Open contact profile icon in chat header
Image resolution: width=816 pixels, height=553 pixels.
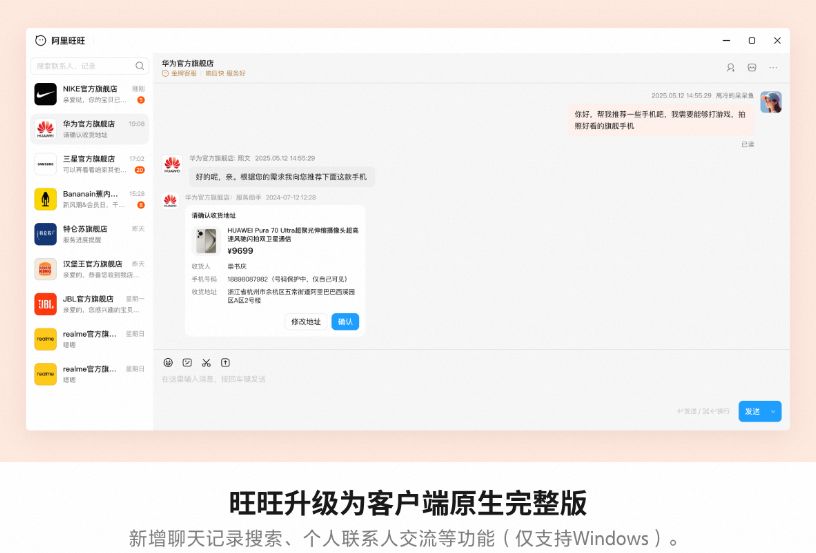[x=731, y=68]
